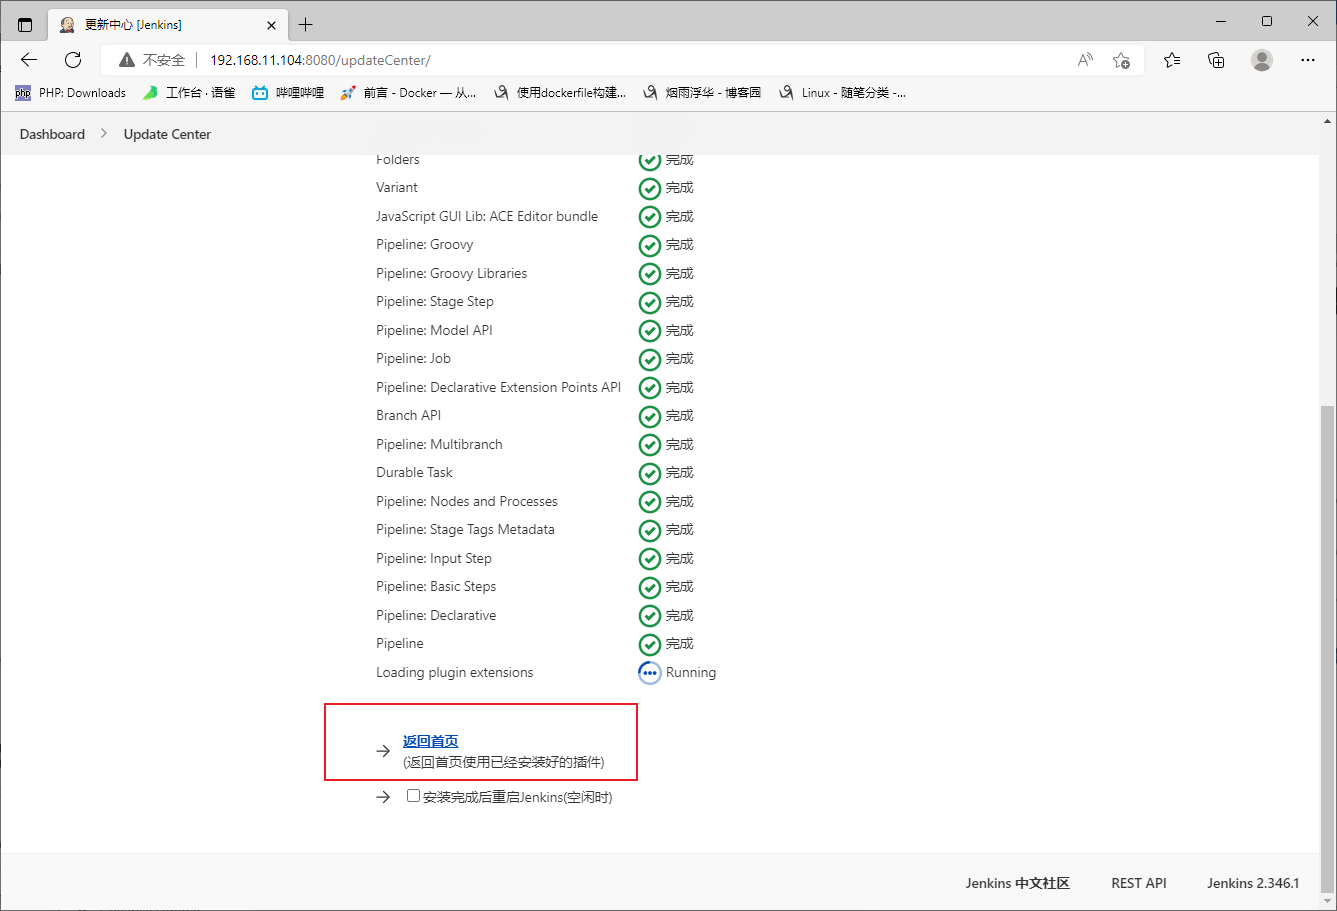1337x911 pixels.
Task: Expand the chevron after Dashboard breadcrumb
Action: tap(104, 134)
